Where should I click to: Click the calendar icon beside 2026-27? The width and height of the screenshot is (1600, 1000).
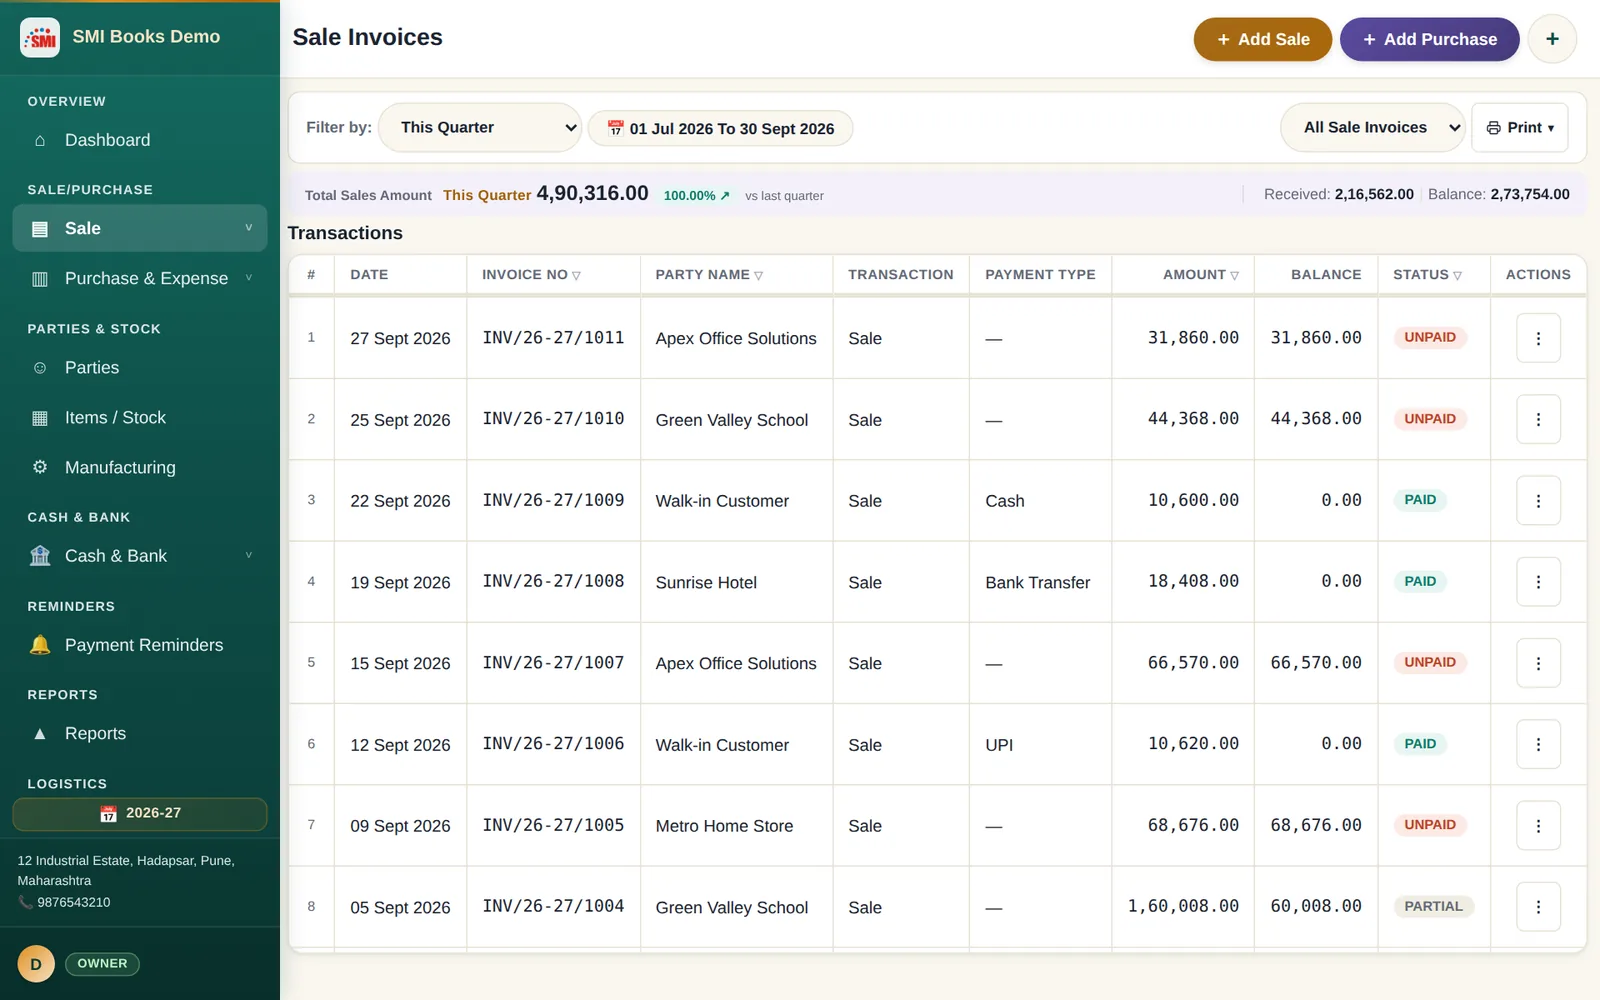(109, 814)
